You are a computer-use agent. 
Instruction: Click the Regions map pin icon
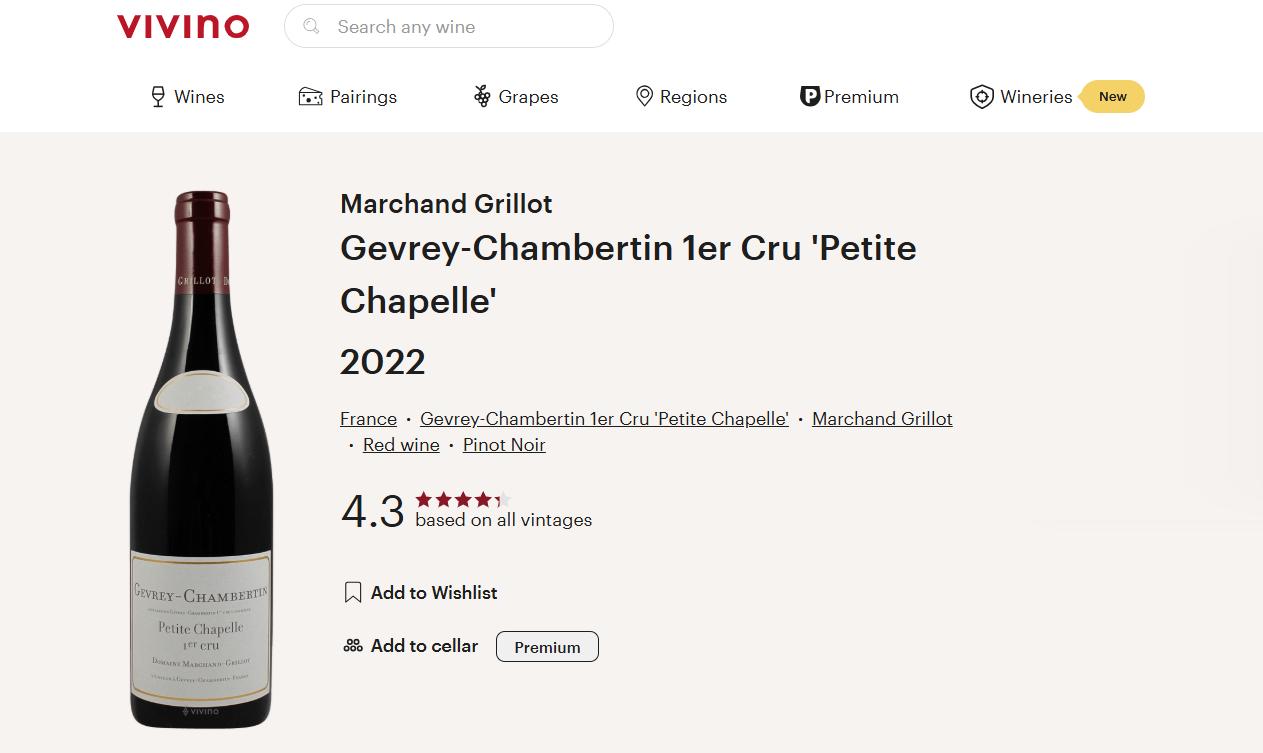tap(644, 97)
